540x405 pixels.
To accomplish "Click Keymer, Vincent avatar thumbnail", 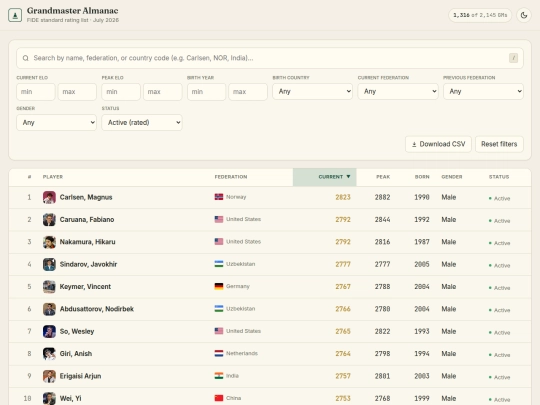I will point(49,287).
